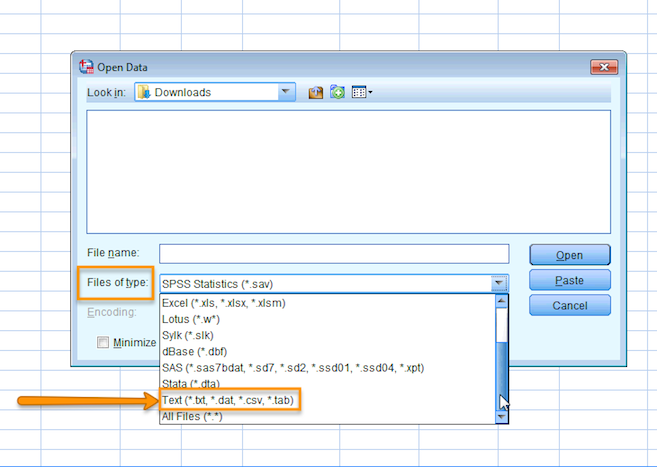Close the Open Data dialog
The image size is (657, 467).
(604, 67)
